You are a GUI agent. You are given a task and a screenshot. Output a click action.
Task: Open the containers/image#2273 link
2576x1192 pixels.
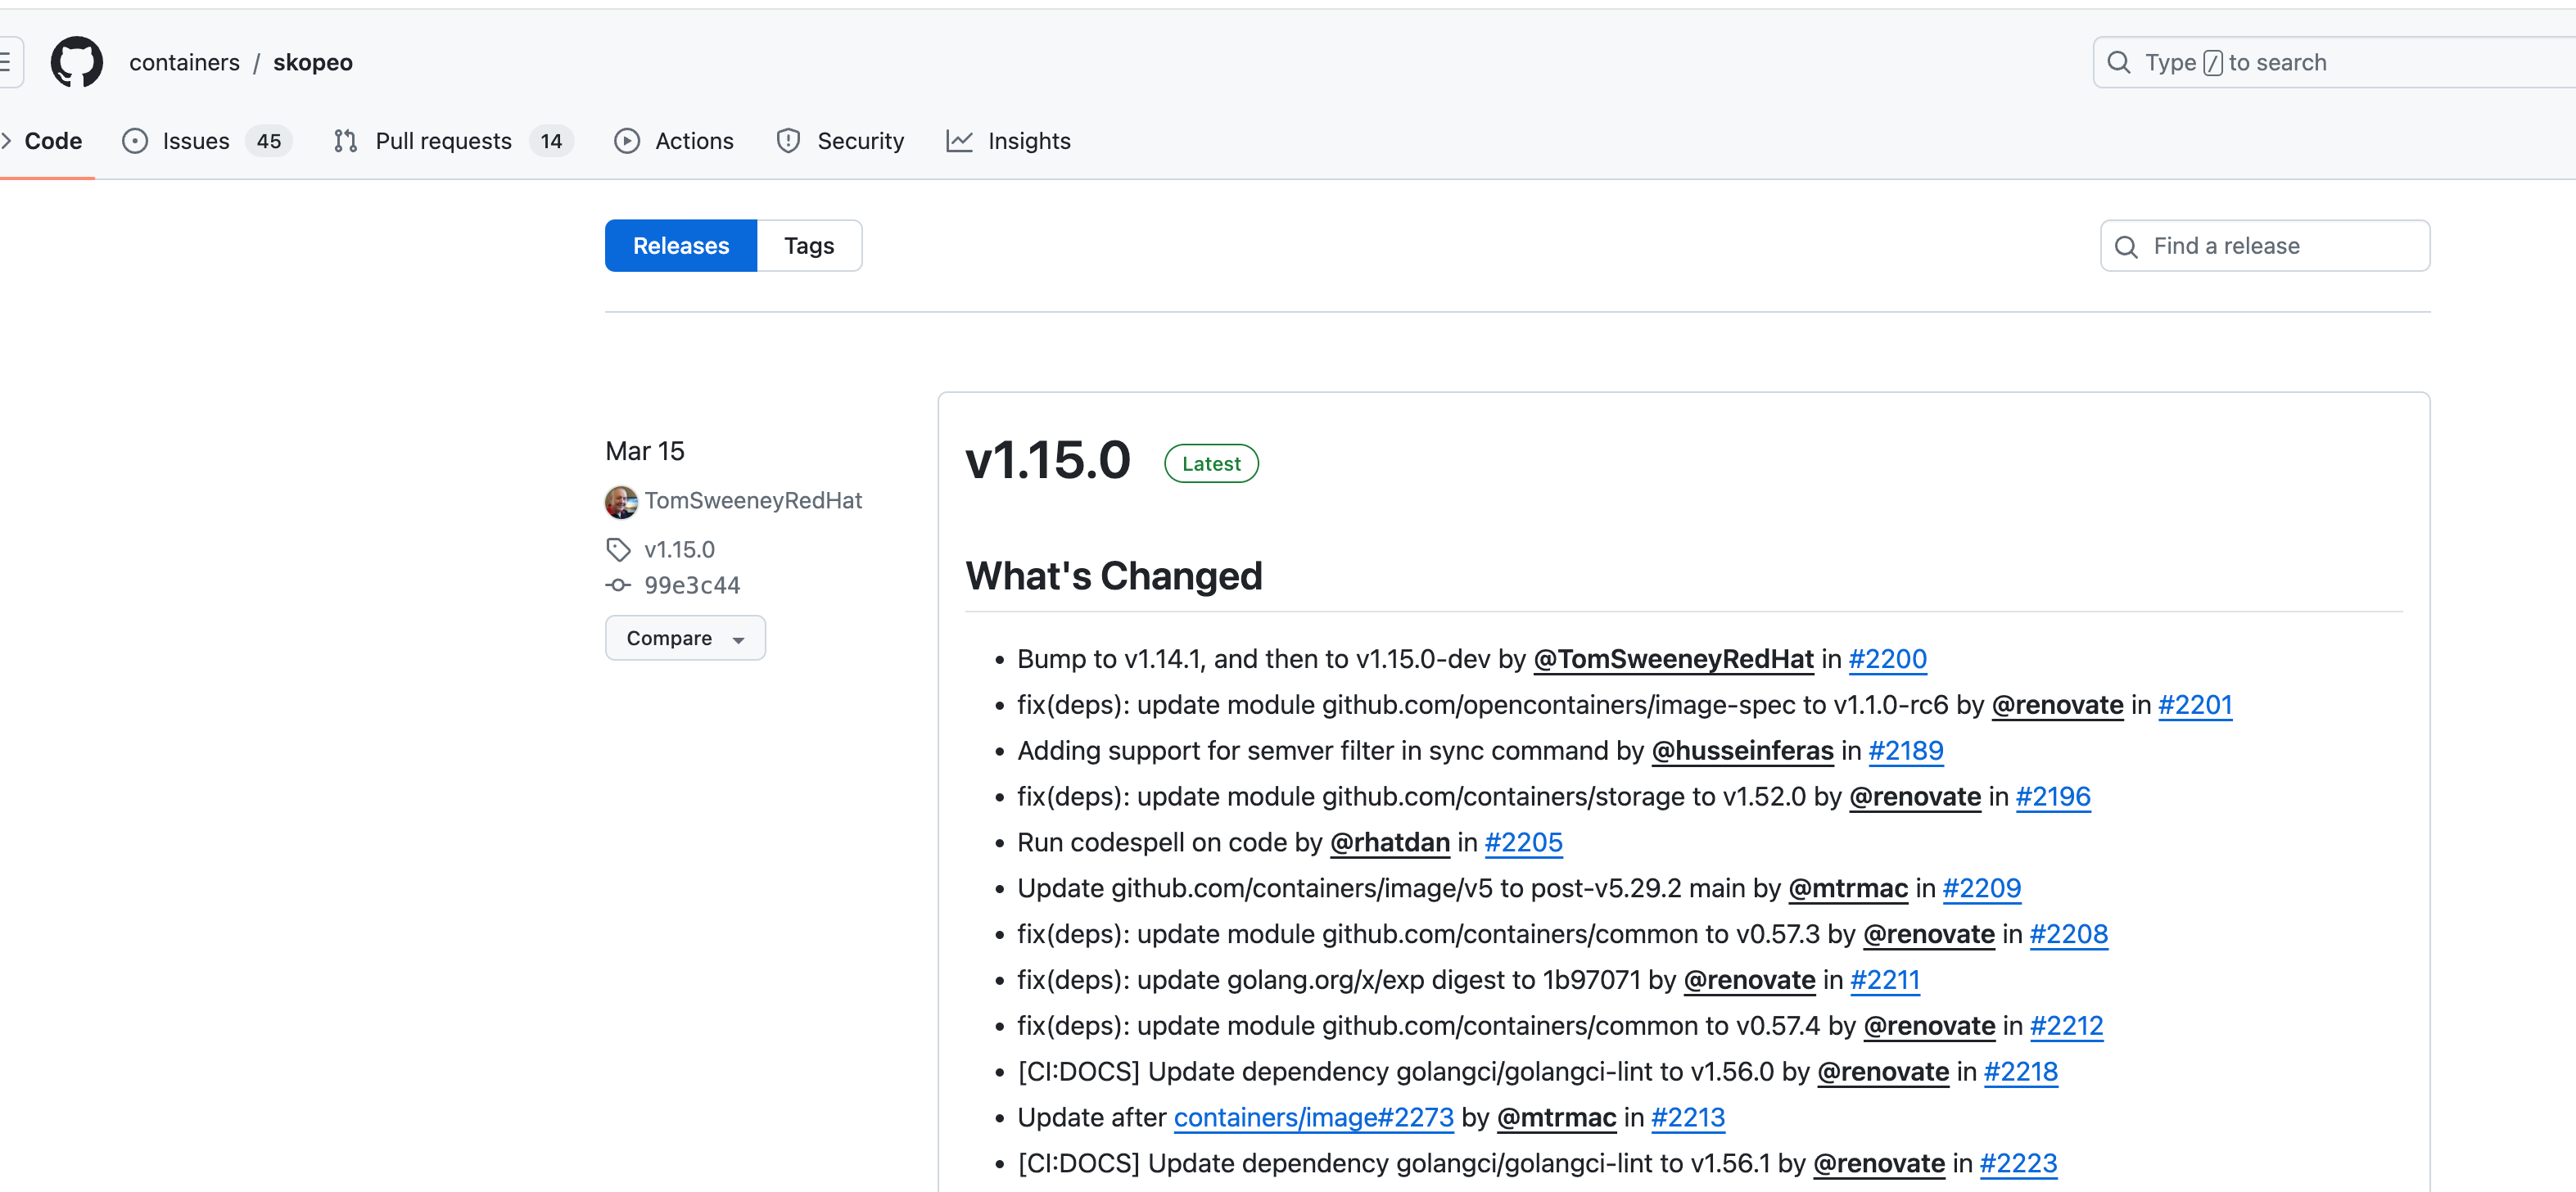[x=1313, y=1118]
